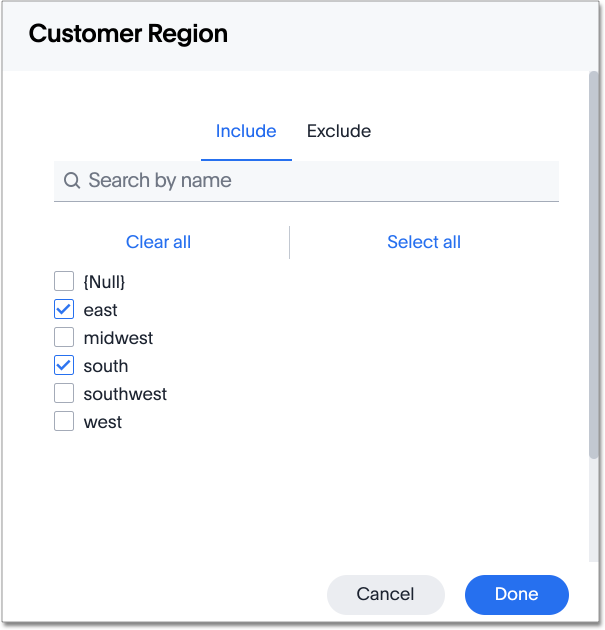Tick the southwest checkbox
This screenshot has width=605, height=630.
pyautogui.click(x=64, y=394)
